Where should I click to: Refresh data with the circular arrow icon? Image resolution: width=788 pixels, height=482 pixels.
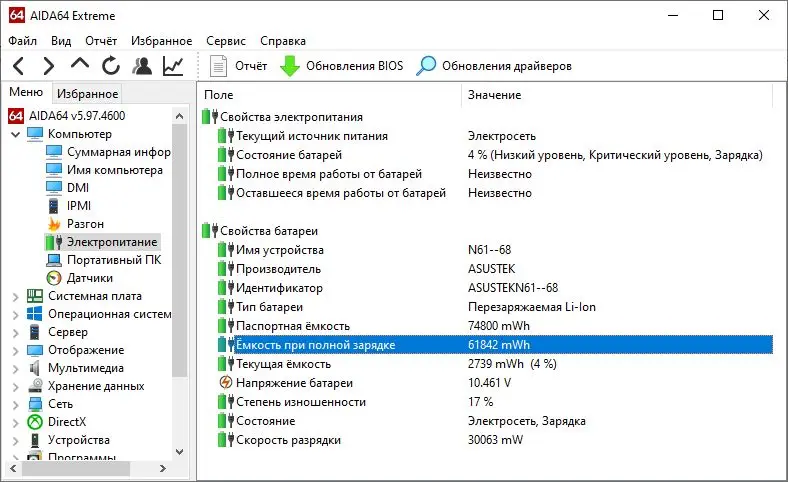(x=111, y=66)
